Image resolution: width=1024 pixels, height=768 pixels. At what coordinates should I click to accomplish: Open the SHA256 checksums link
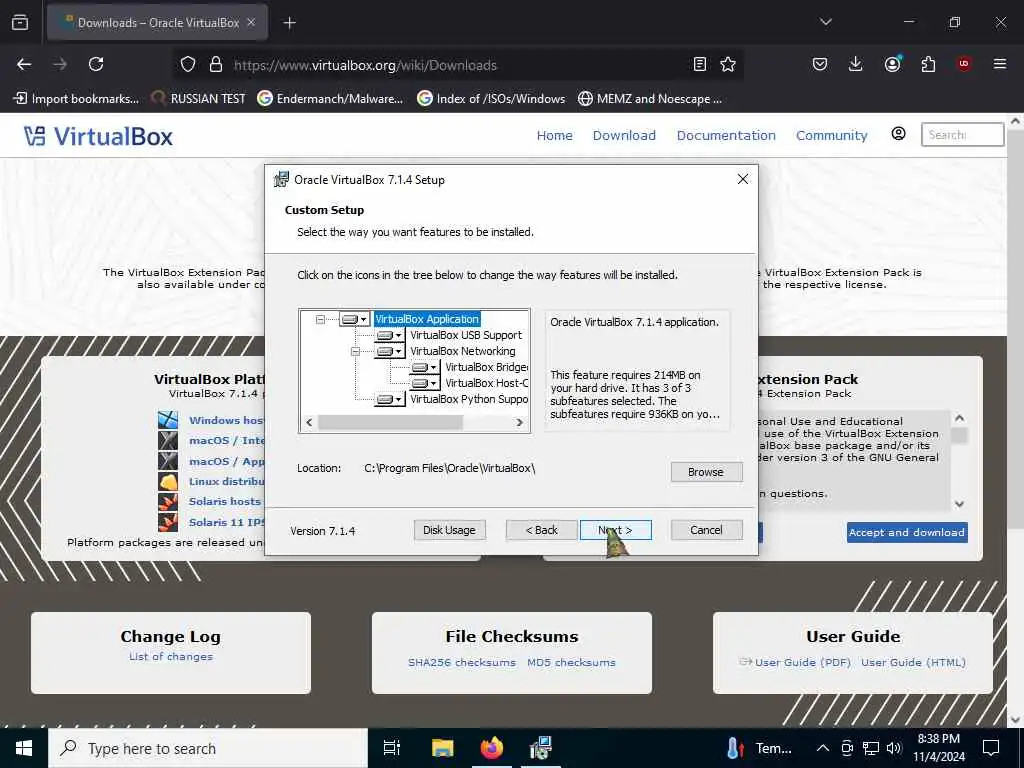[462, 662]
